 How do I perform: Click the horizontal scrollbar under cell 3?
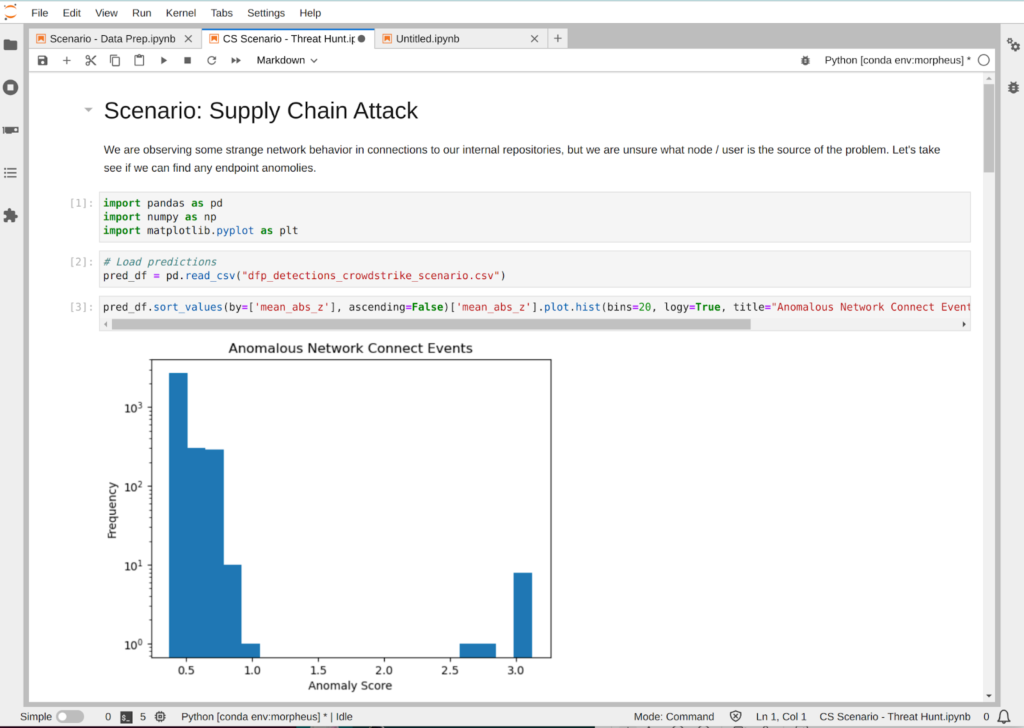point(430,324)
